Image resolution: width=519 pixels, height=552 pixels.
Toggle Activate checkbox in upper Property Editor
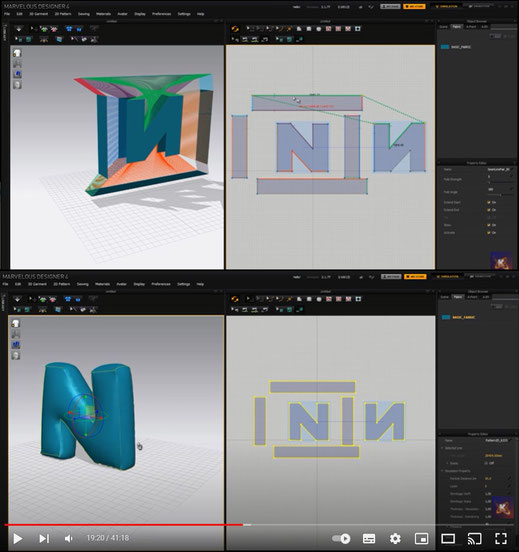pyautogui.click(x=489, y=233)
